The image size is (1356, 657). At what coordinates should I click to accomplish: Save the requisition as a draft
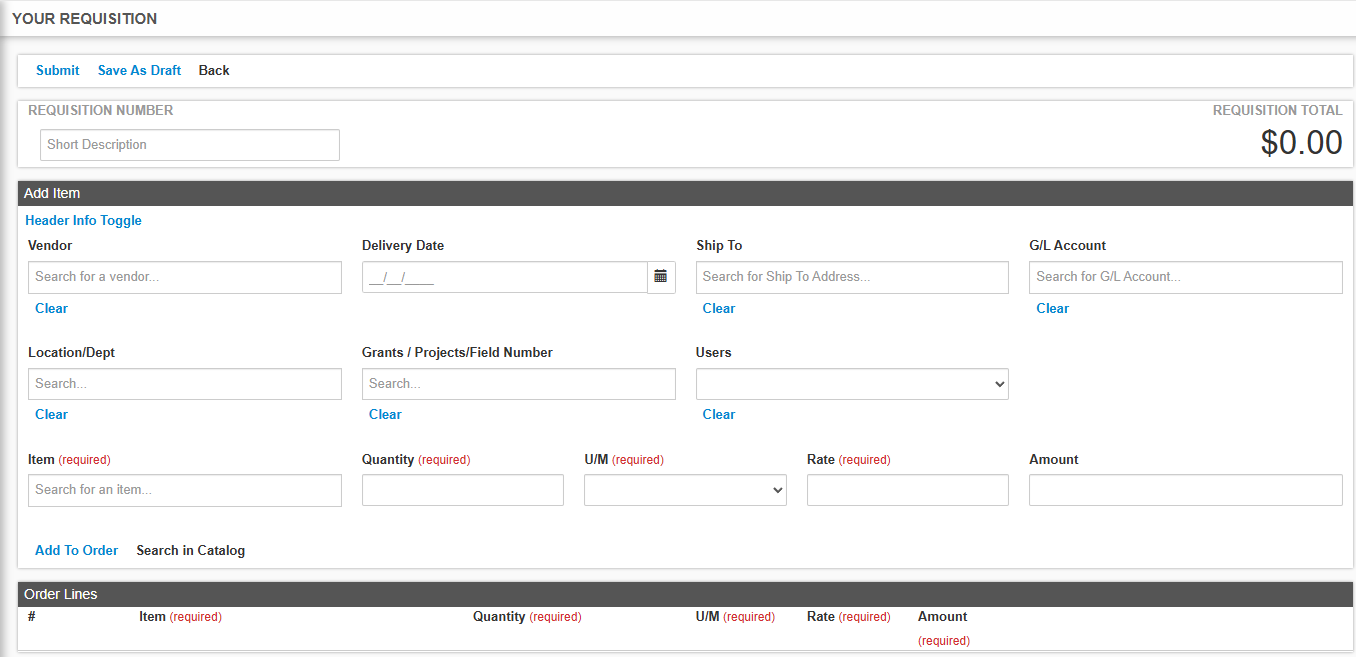[x=139, y=70]
